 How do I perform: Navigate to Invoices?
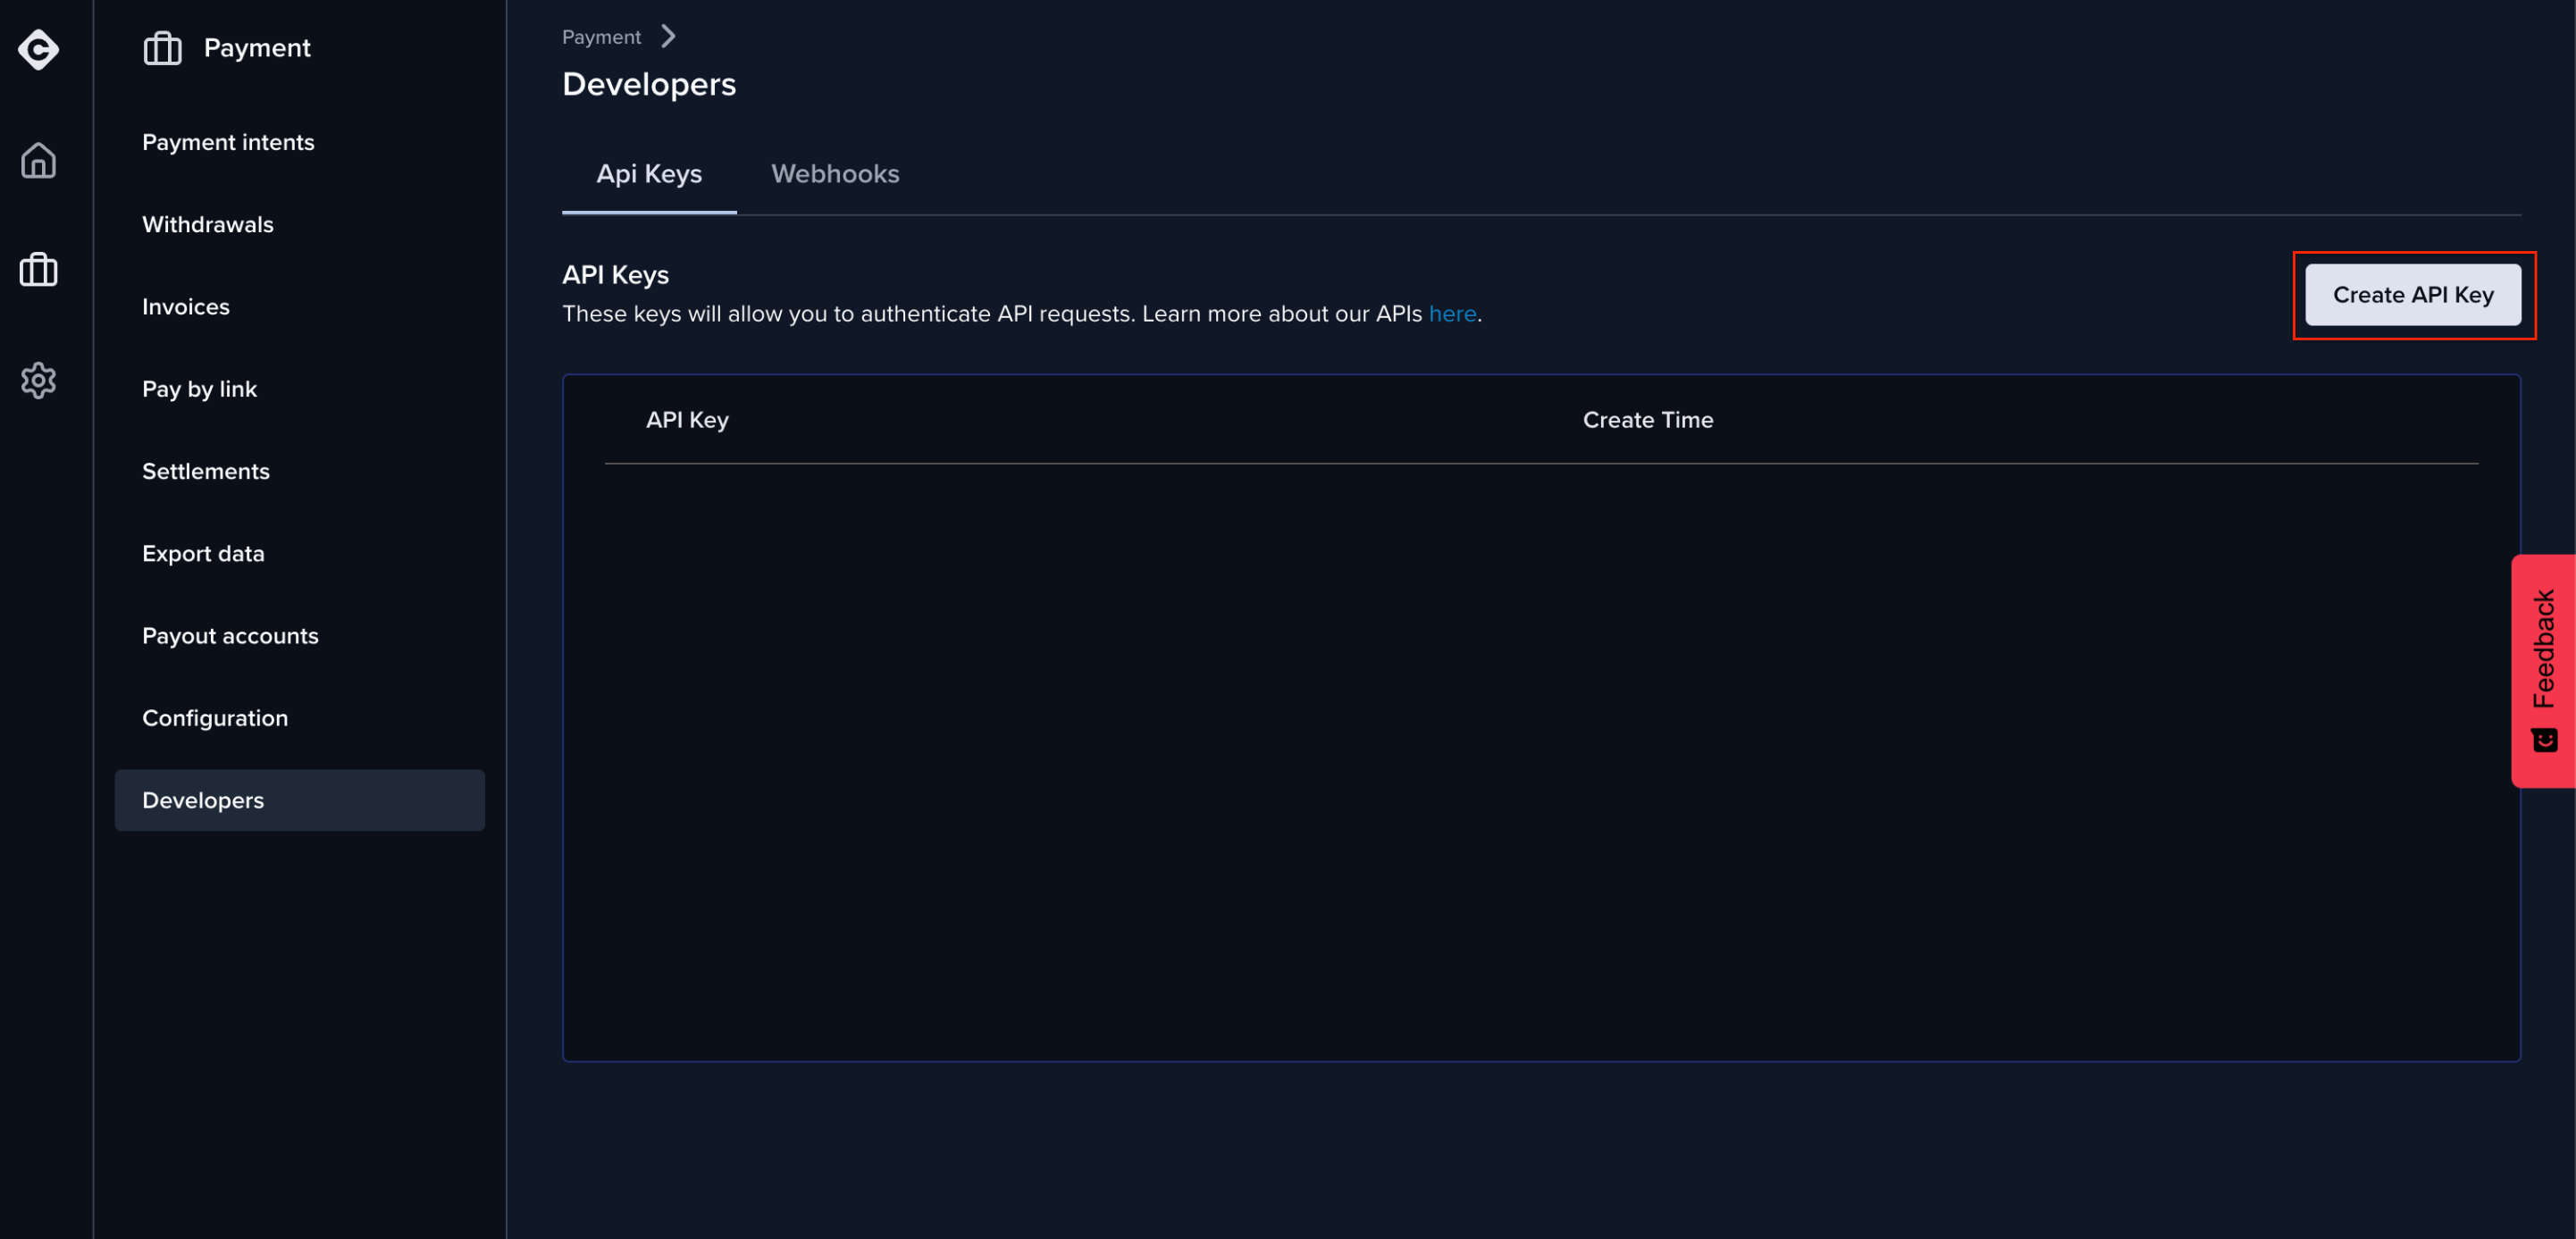pos(186,307)
